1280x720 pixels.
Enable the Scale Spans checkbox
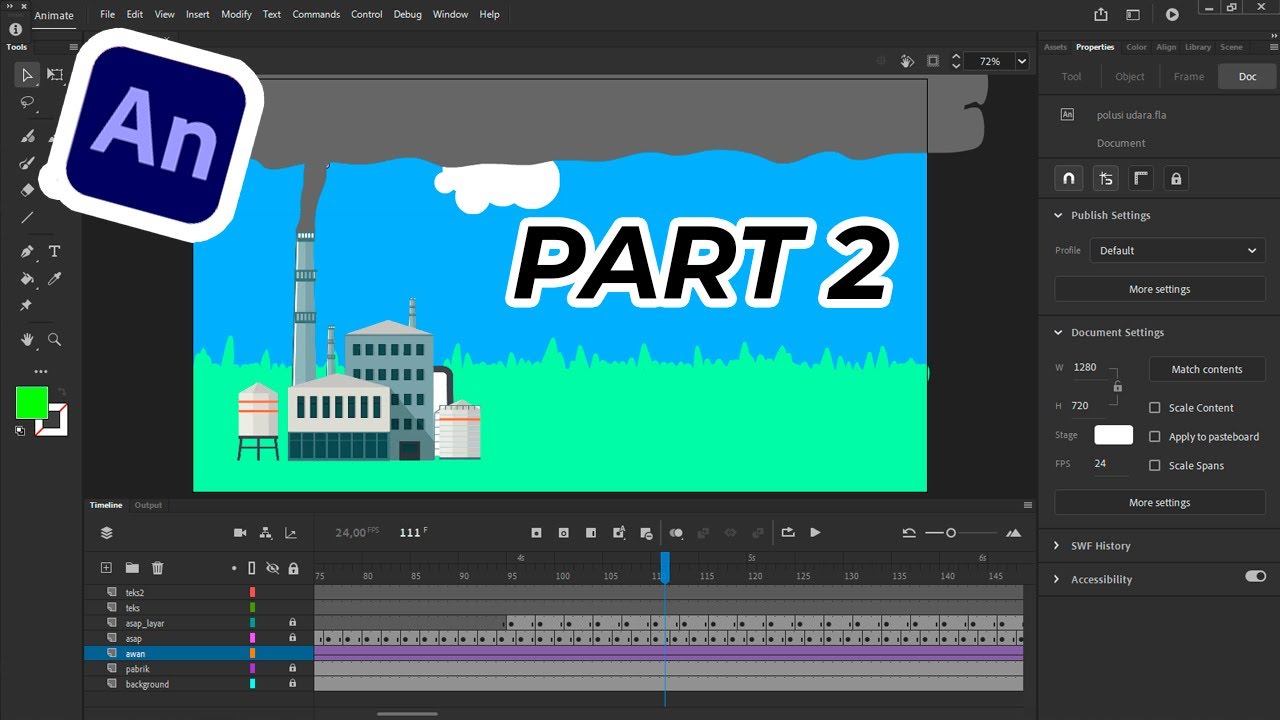click(x=1155, y=466)
